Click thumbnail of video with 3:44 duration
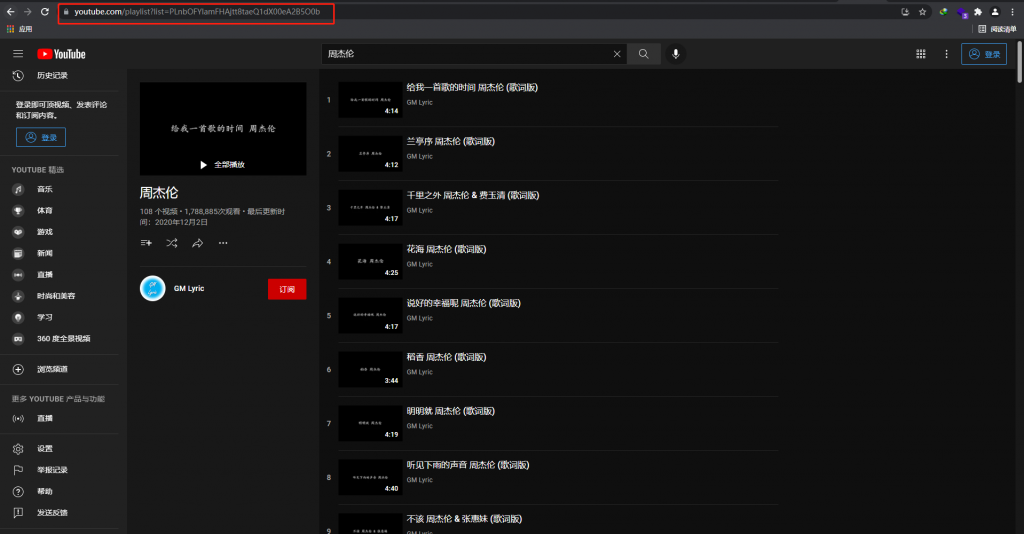Screen dimensions: 1024x534 370,369
